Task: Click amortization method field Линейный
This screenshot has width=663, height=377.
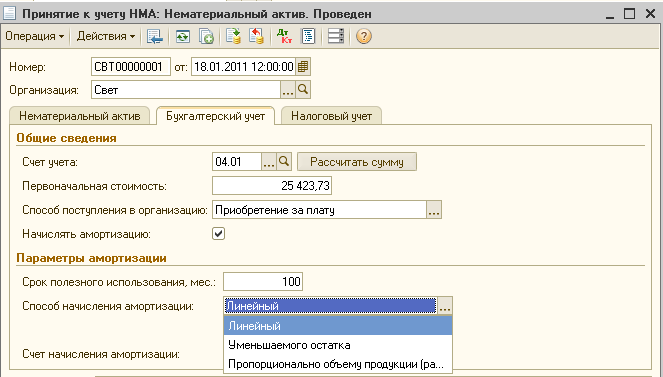Action: point(331,306)
